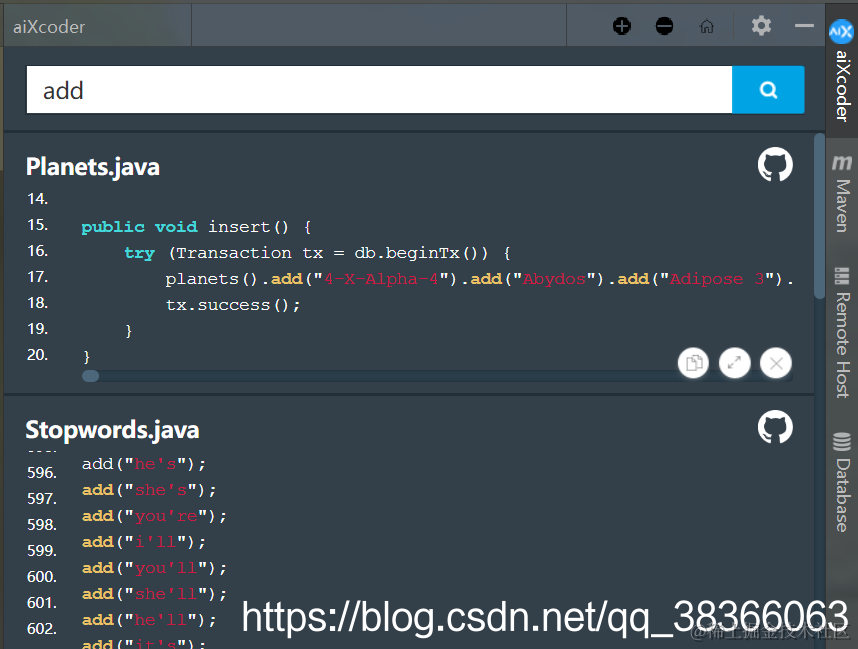Go to aiXcoder home page
Screen dimensions: 858x649
click(x=707, y=26)
